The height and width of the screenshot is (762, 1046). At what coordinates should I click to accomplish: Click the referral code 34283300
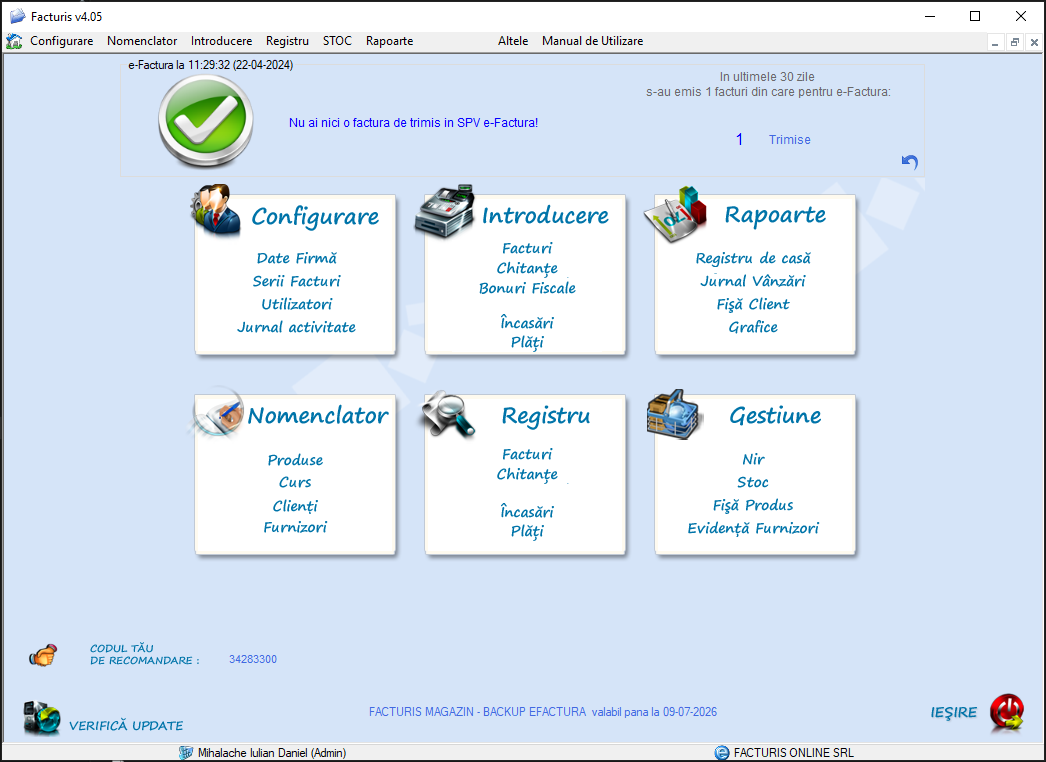tap(252, 660)
